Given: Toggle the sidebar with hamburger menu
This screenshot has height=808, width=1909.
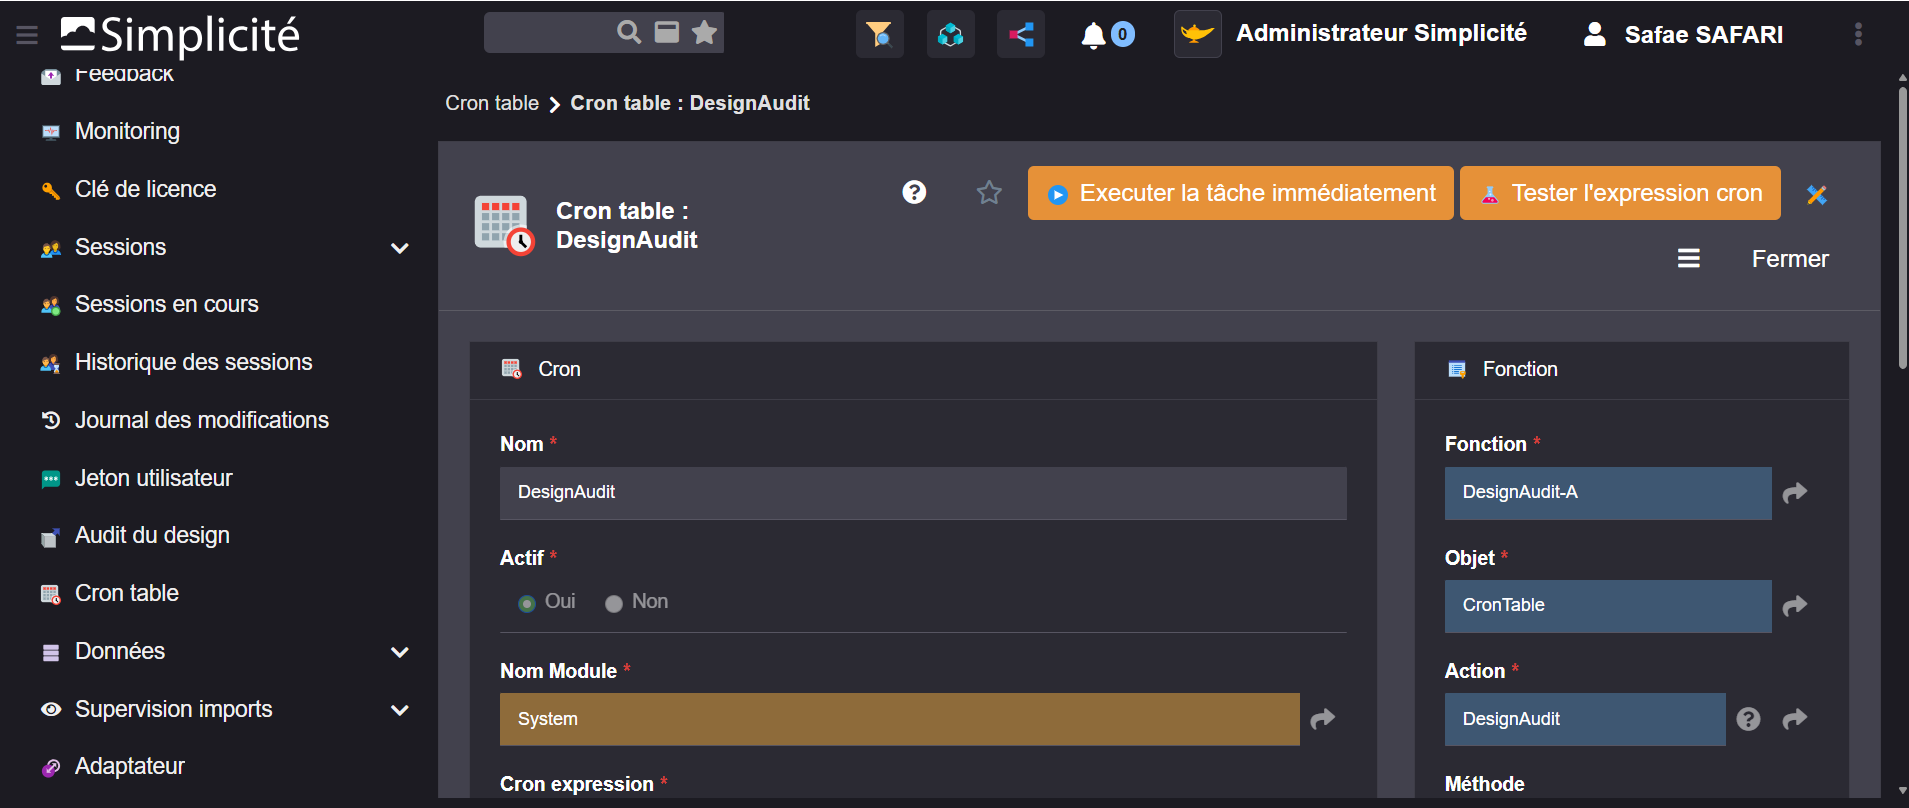Looking at the screenshot, I should point(27,35).
